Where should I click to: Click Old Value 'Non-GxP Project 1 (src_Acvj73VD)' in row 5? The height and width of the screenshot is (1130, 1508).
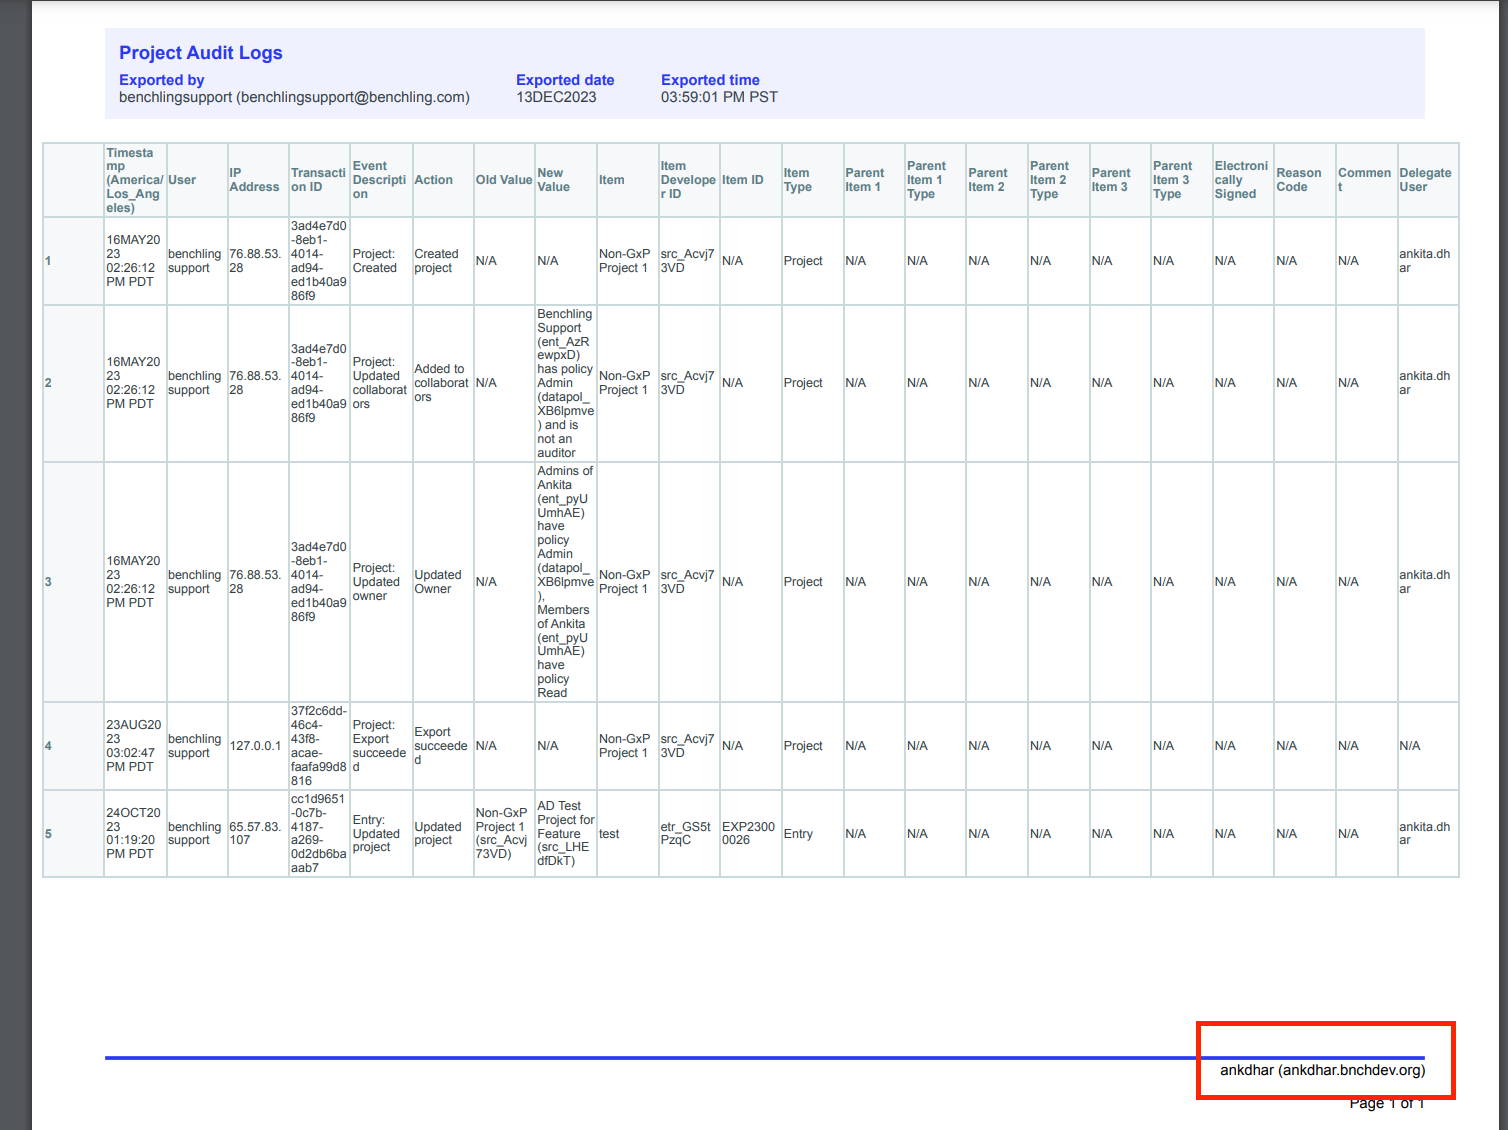pyautogui.click(x=504, y=834)
